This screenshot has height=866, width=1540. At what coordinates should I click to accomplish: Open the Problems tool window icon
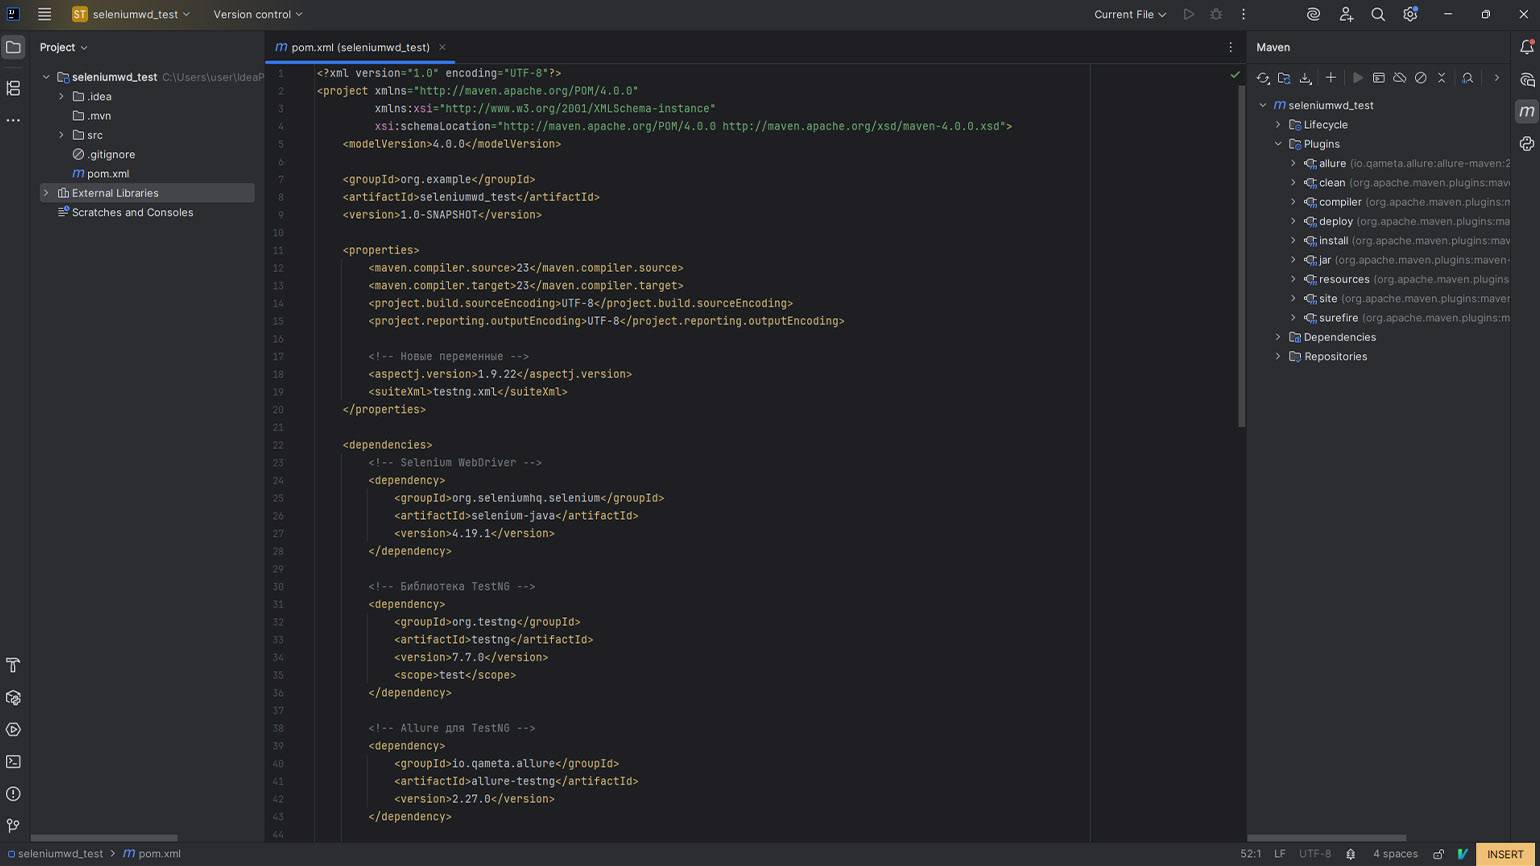pyautogui.click(x=13, y=794)
